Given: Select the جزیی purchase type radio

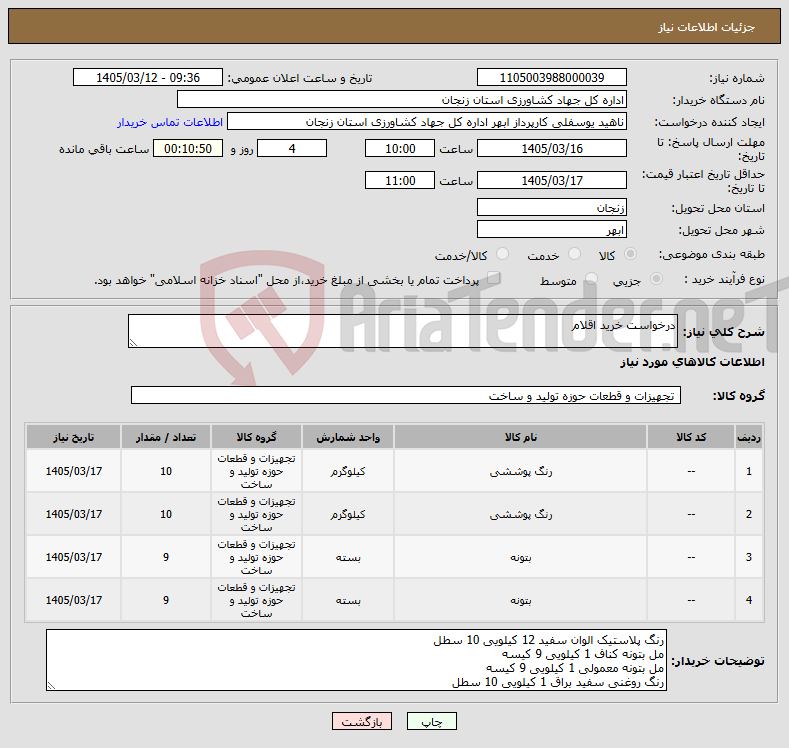Looking at the screenshot, I should pos(656,279).
